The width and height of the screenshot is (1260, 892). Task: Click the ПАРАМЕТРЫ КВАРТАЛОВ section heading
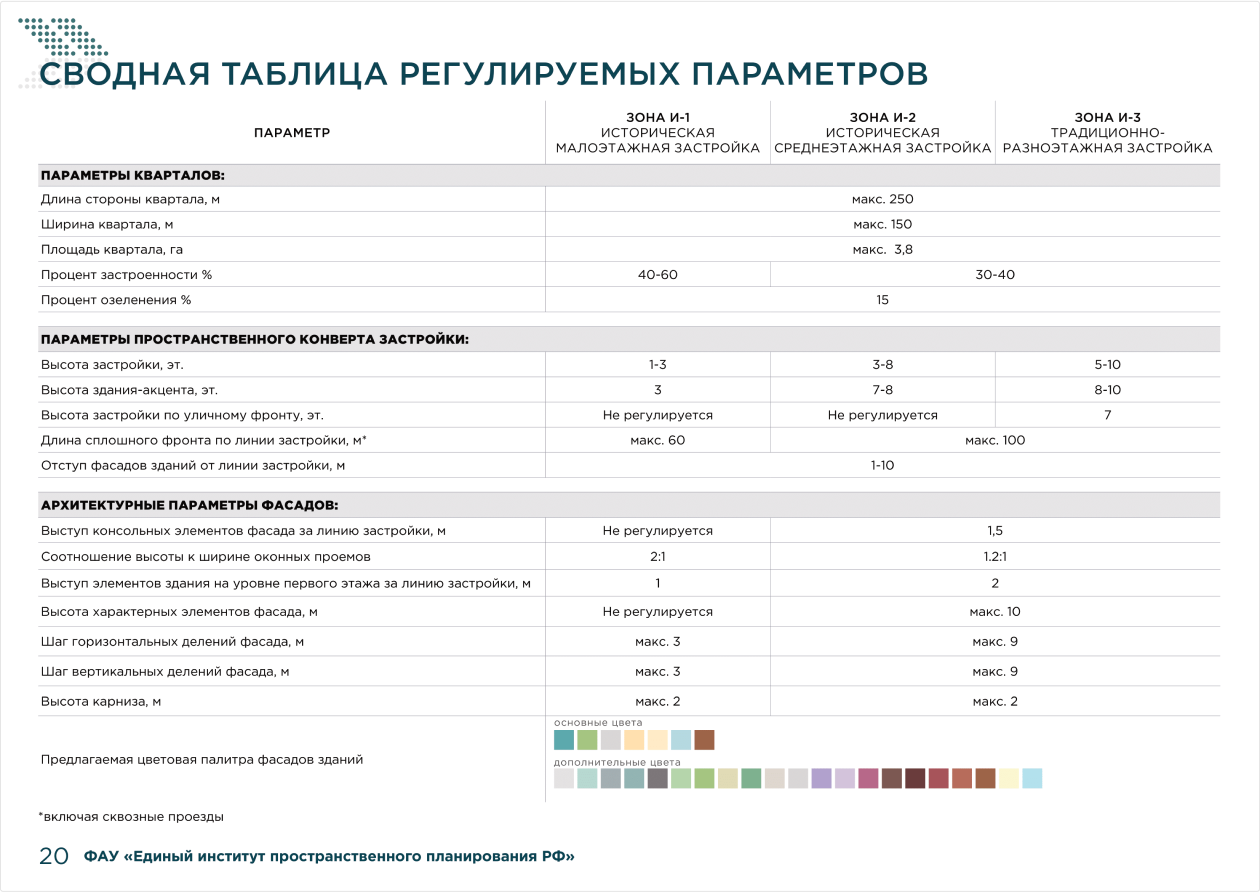pos(133,176)
